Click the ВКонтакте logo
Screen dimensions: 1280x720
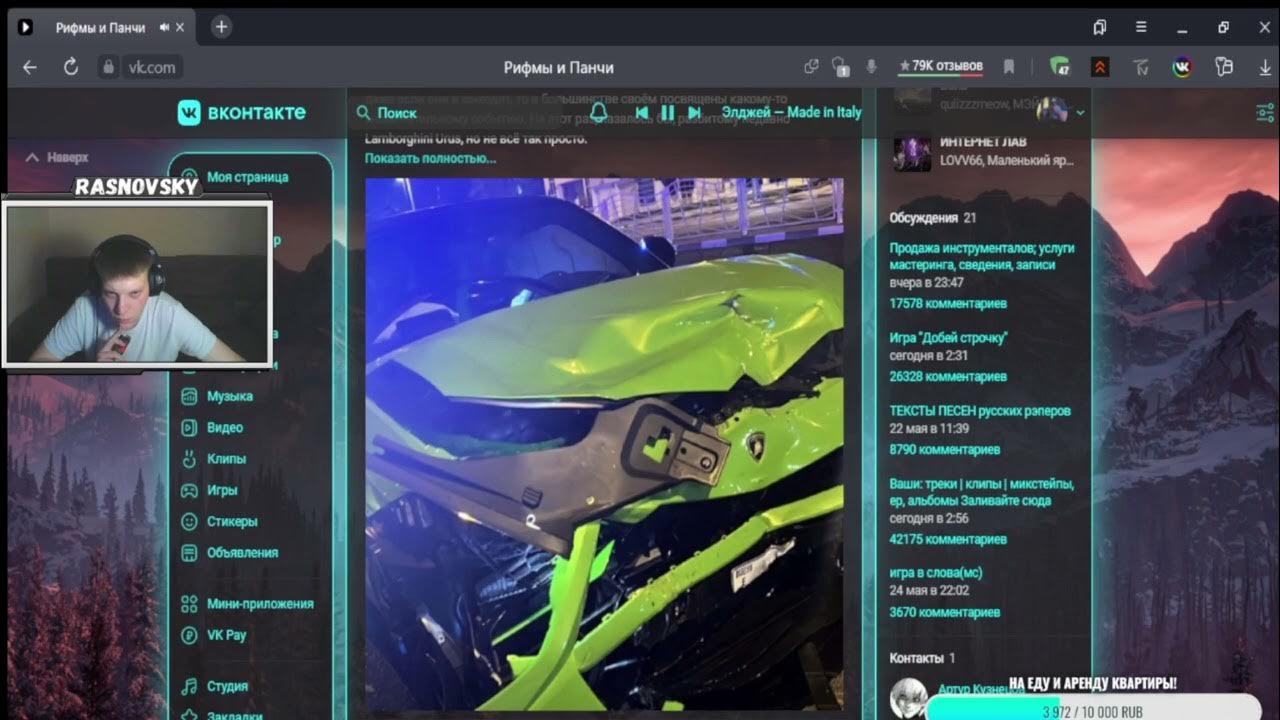242,112
